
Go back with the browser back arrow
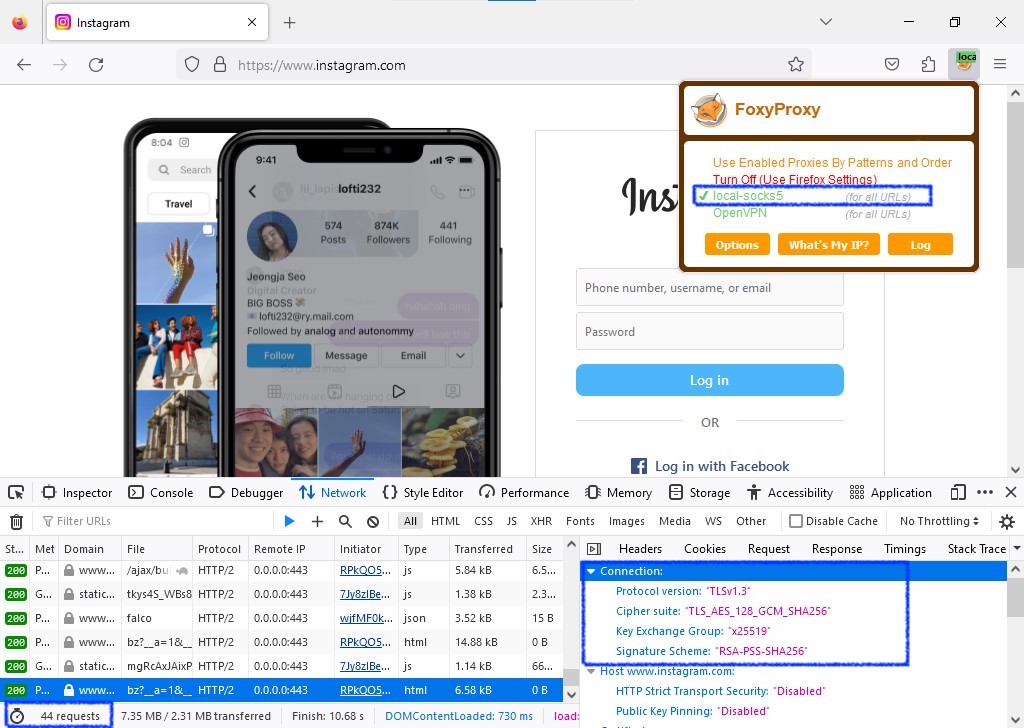24,65
